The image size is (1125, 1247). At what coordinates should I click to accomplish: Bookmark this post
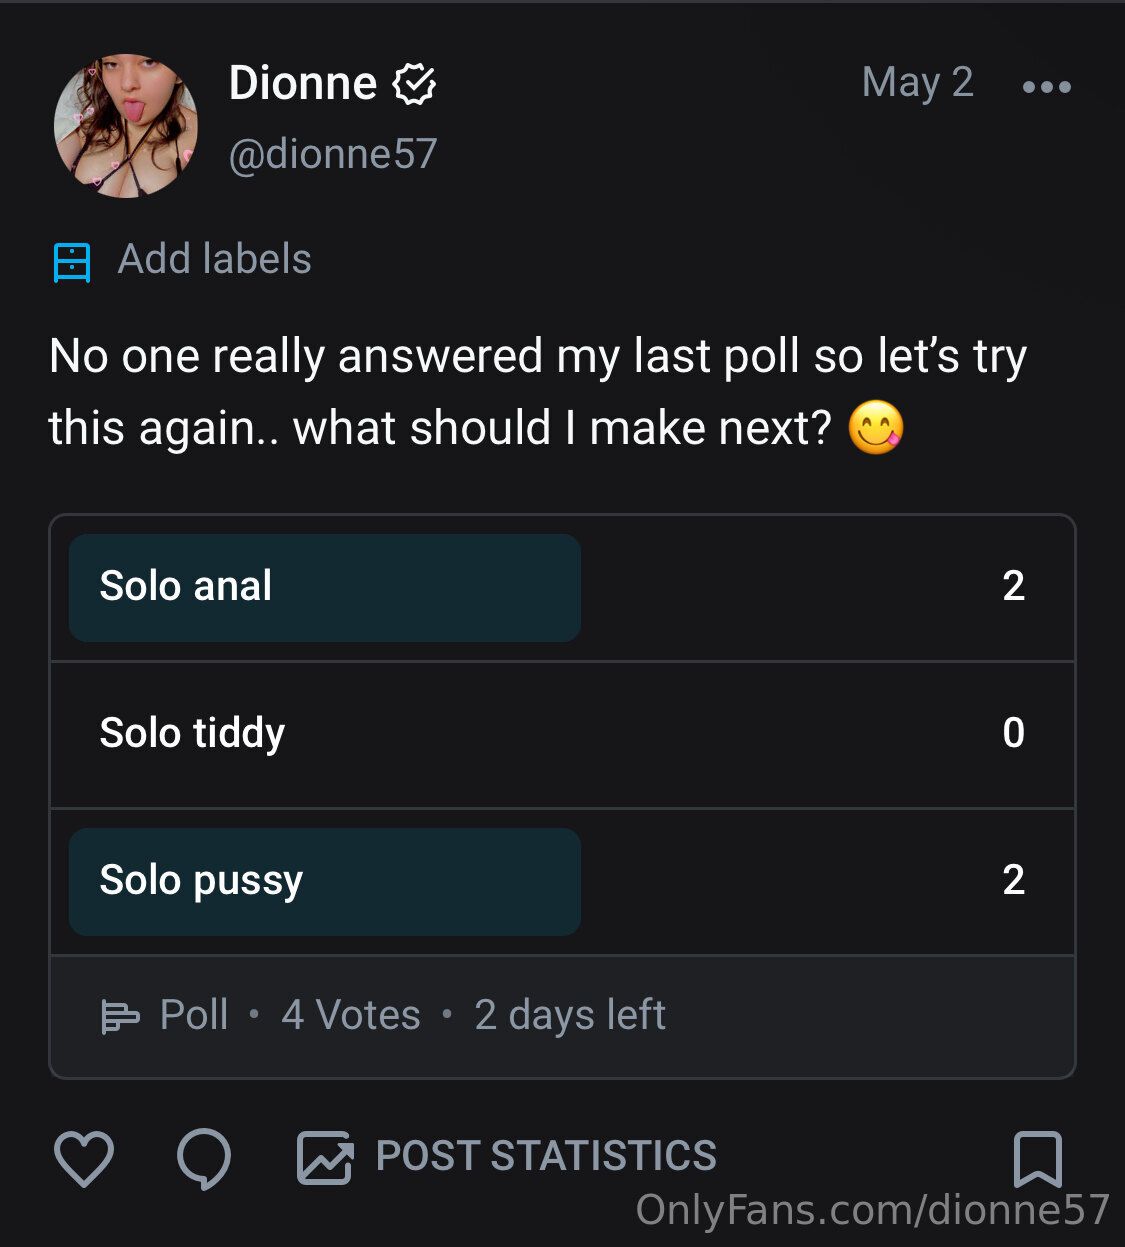click(x=1037, y=1158)
